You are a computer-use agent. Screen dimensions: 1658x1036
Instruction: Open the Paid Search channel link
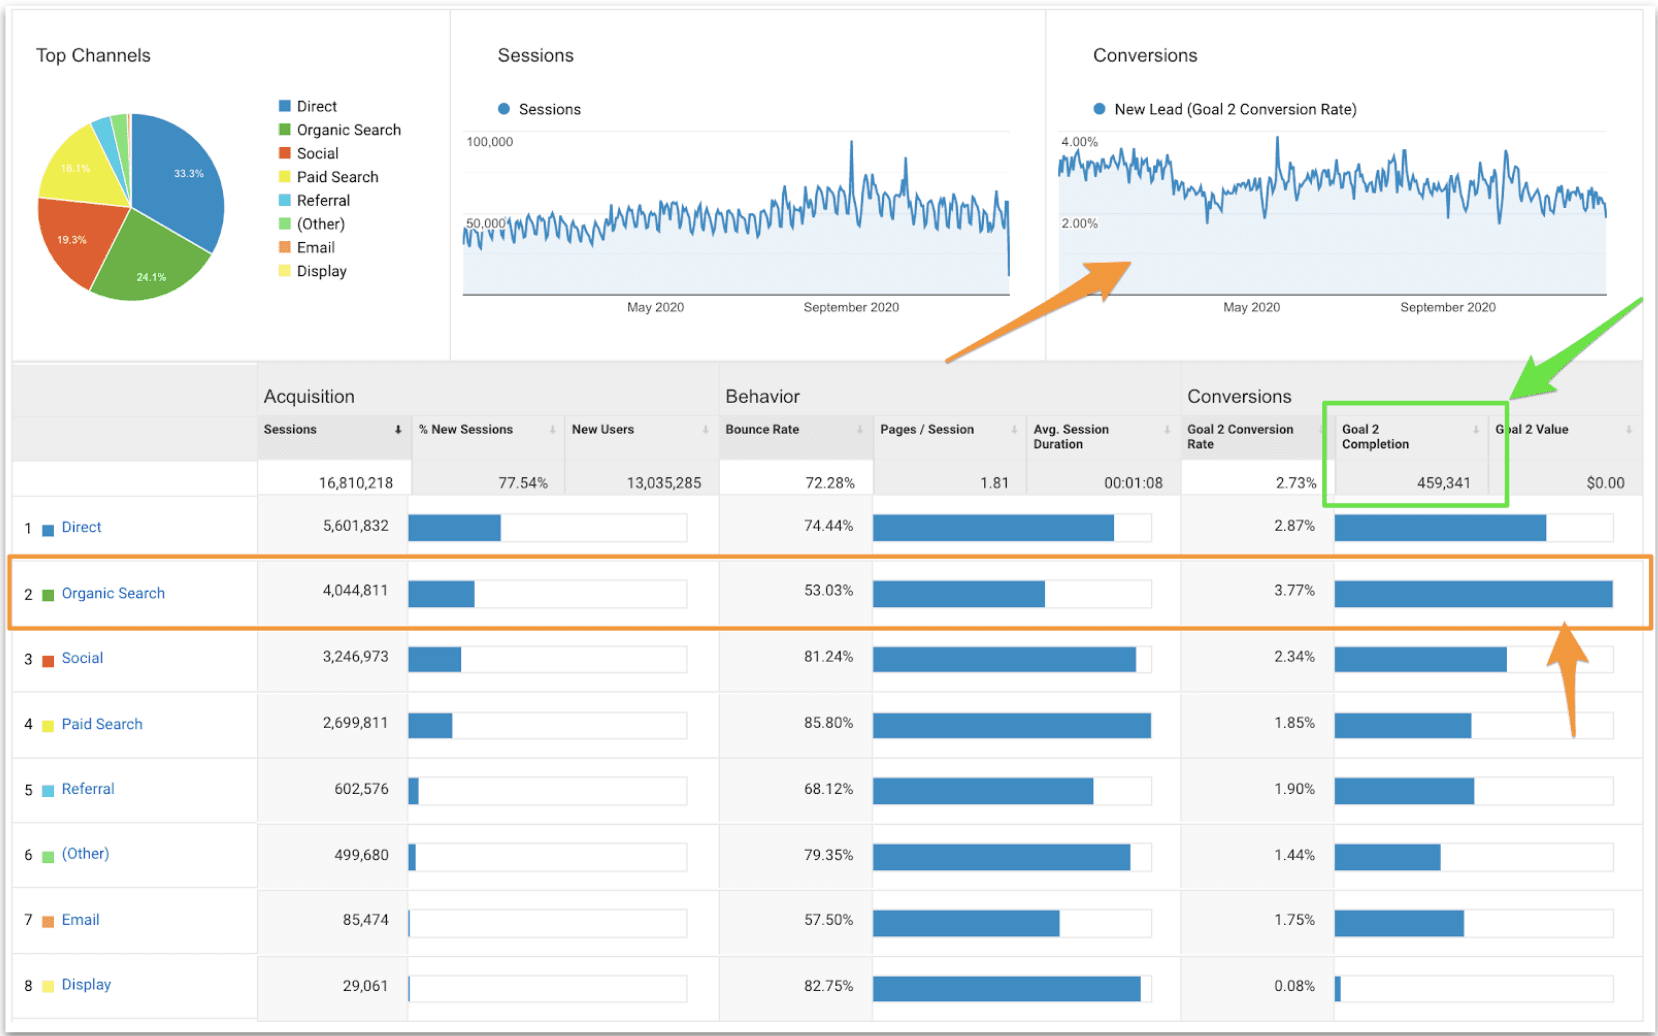coord(102,724)
